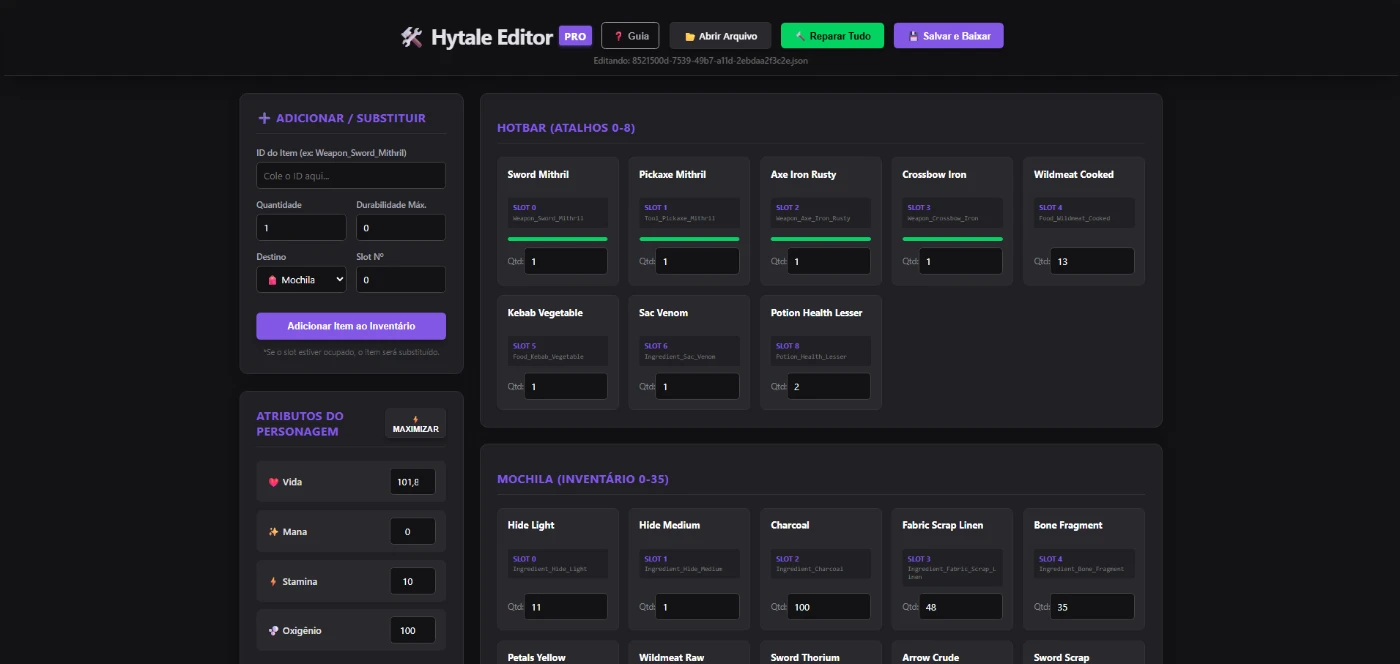The height and width of the screenshot is (664, 1400).
Task: Click the Quantidade input field
Action: pyautogui.click(x=301, y=228)
